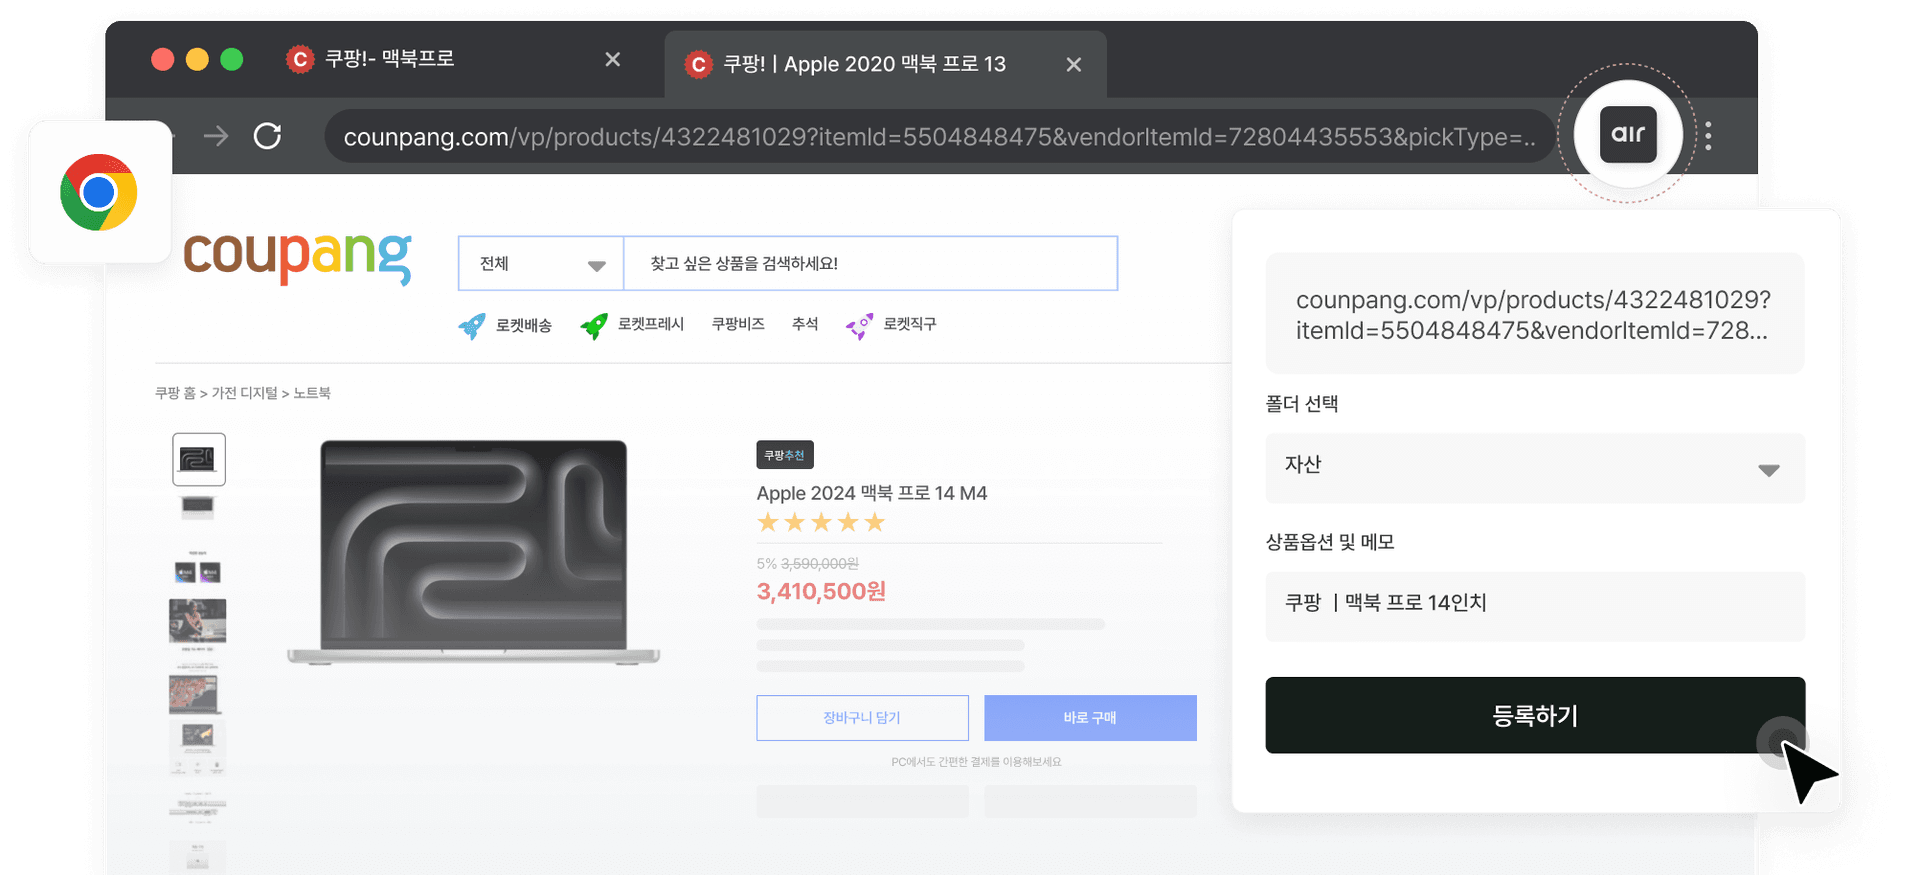Click the five-star rating under product title
1920x875 pixels.
click(821, 522)
